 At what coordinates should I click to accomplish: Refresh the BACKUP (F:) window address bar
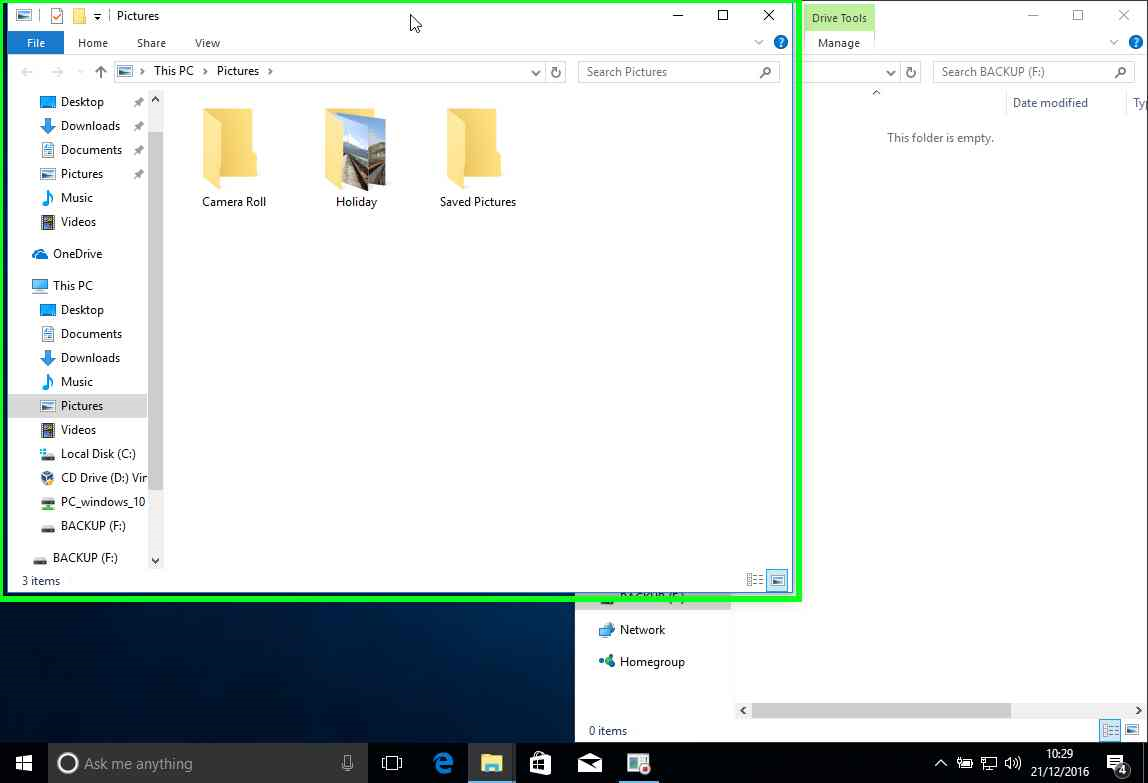911,72
